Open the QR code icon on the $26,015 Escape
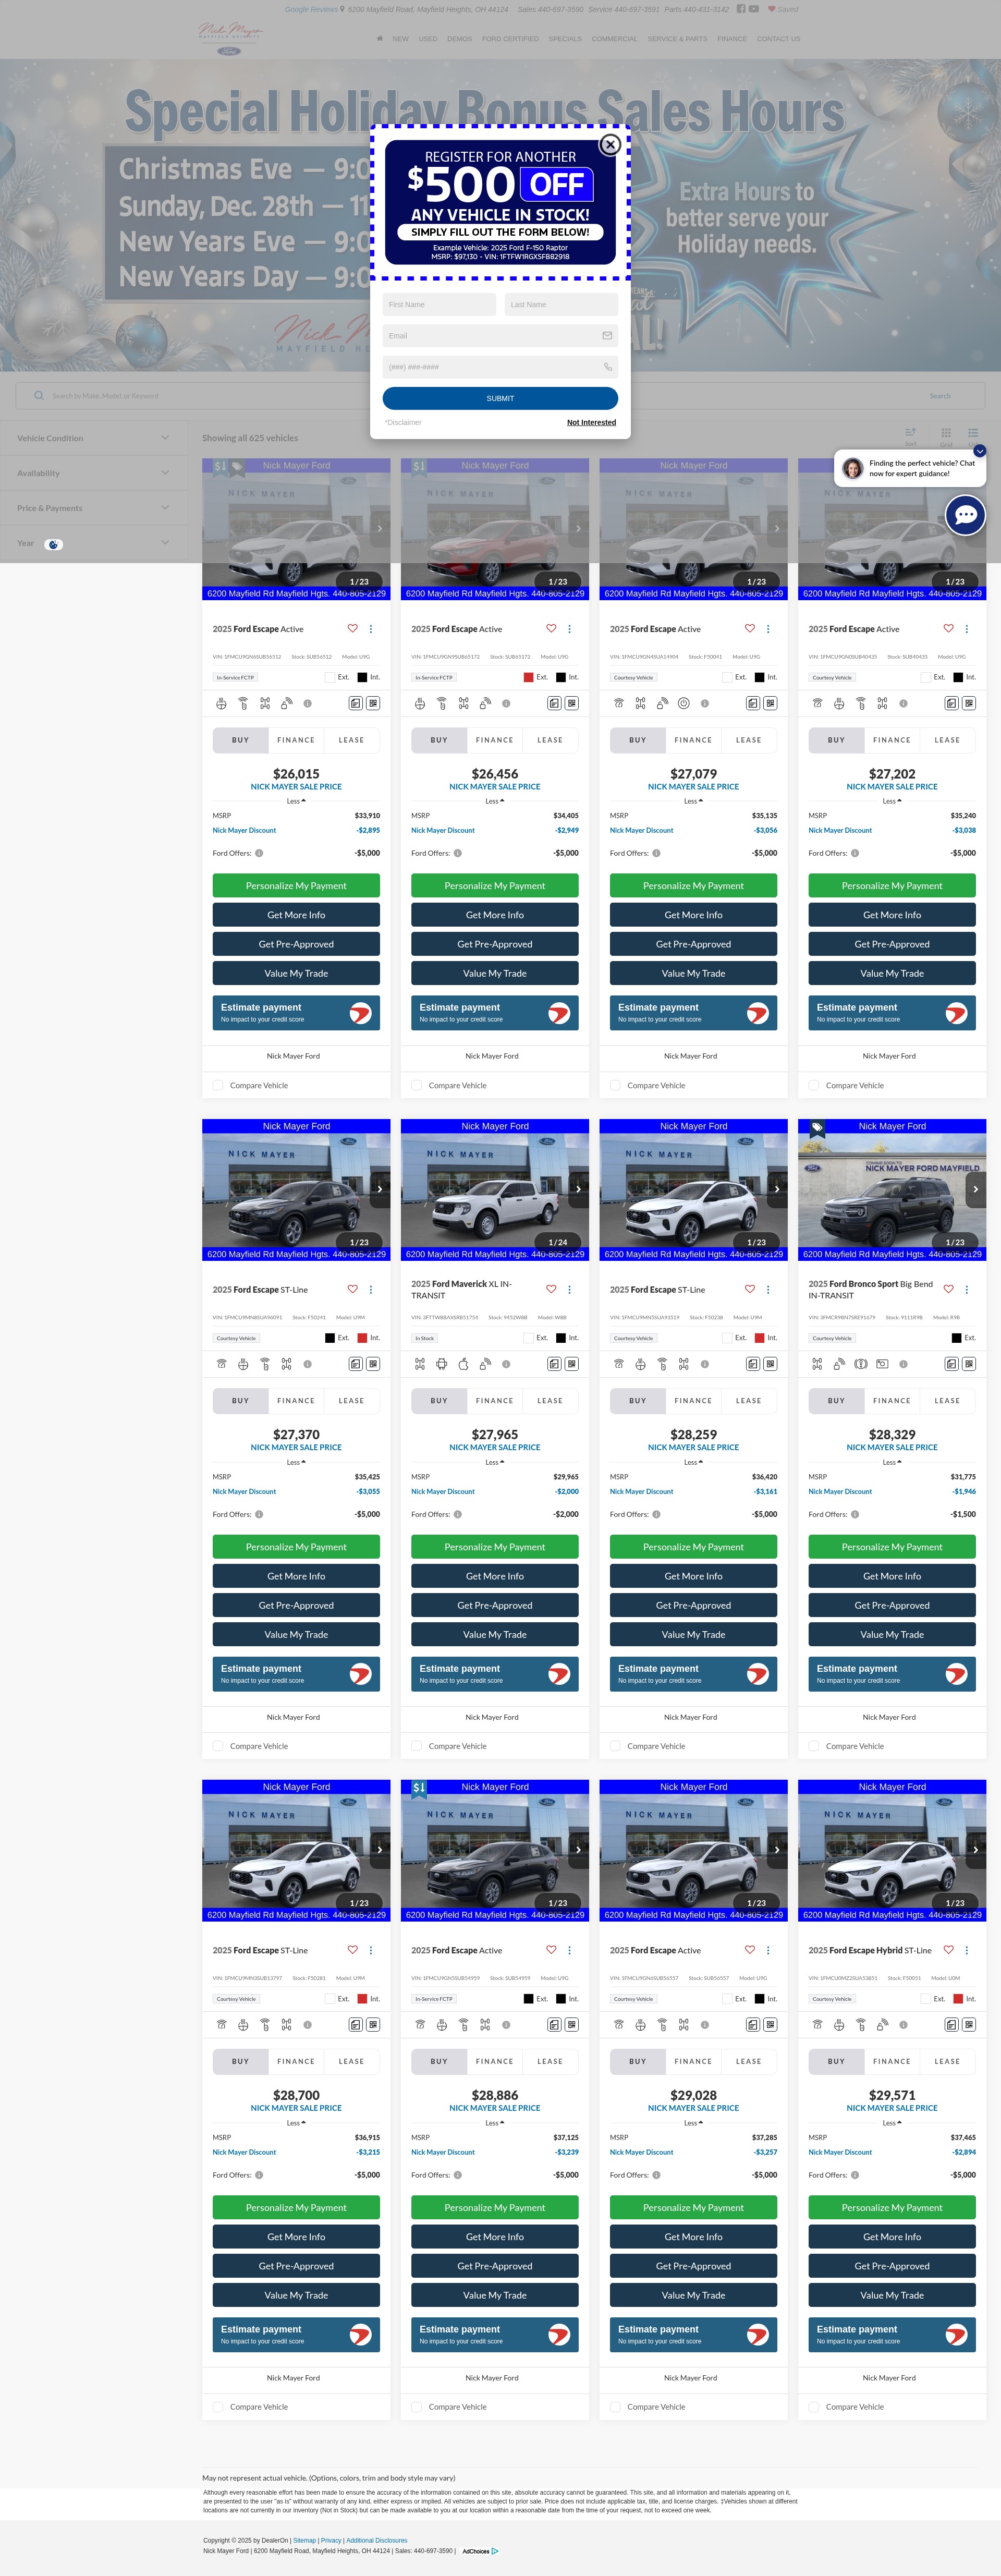The height and width of the screenshot is (2576, 1001). 373,704
